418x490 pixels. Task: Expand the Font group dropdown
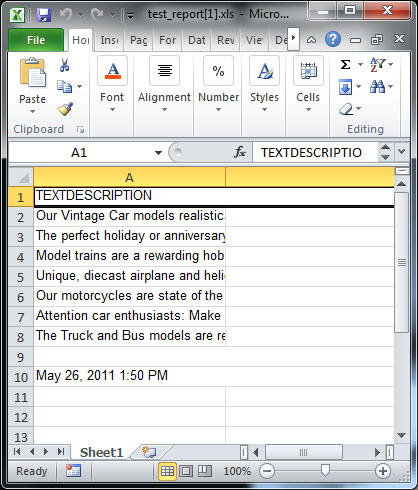[112, 83]
